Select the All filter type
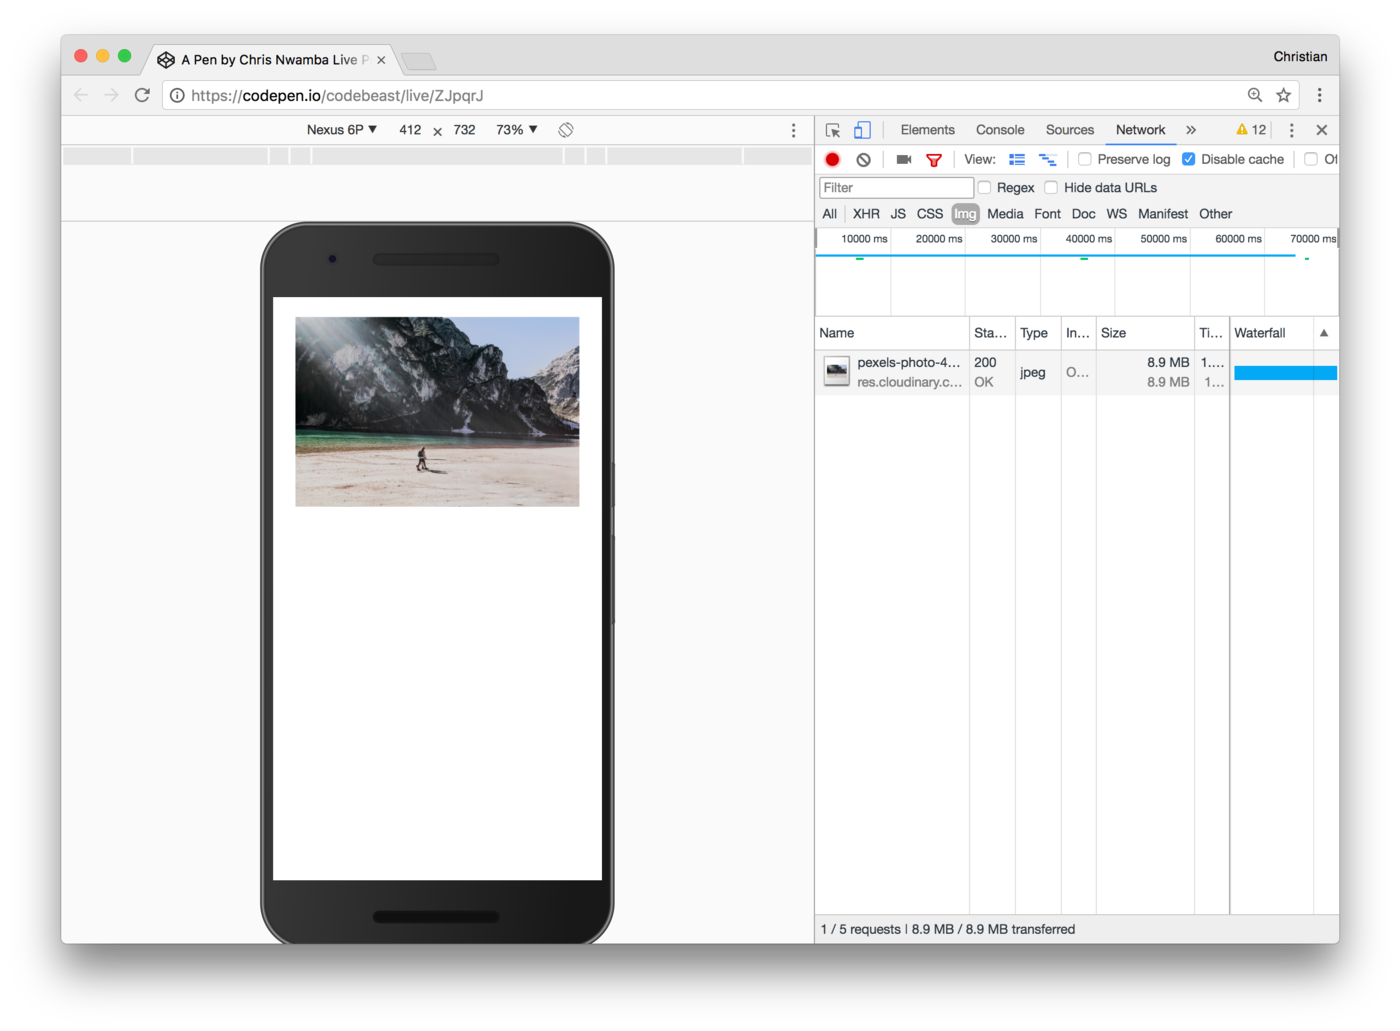The height and width of the screenshot is (1031, 1400). (830, 214)
